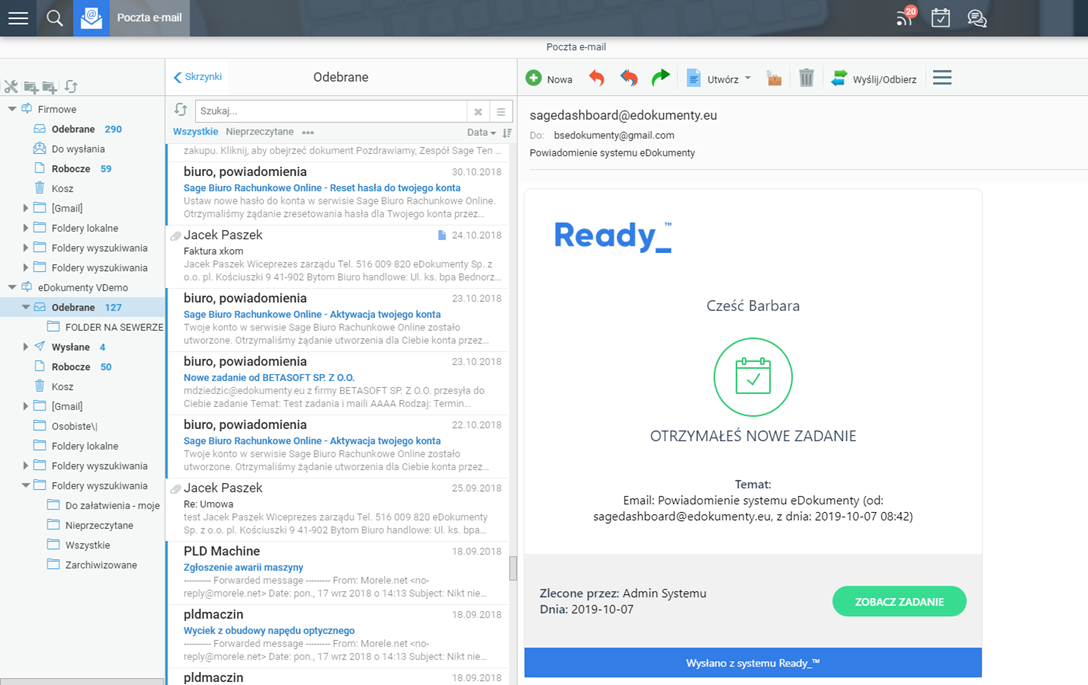Delete the message with the trash bin icon
This screenshot has height=685, width=1088.
[806, 78]
